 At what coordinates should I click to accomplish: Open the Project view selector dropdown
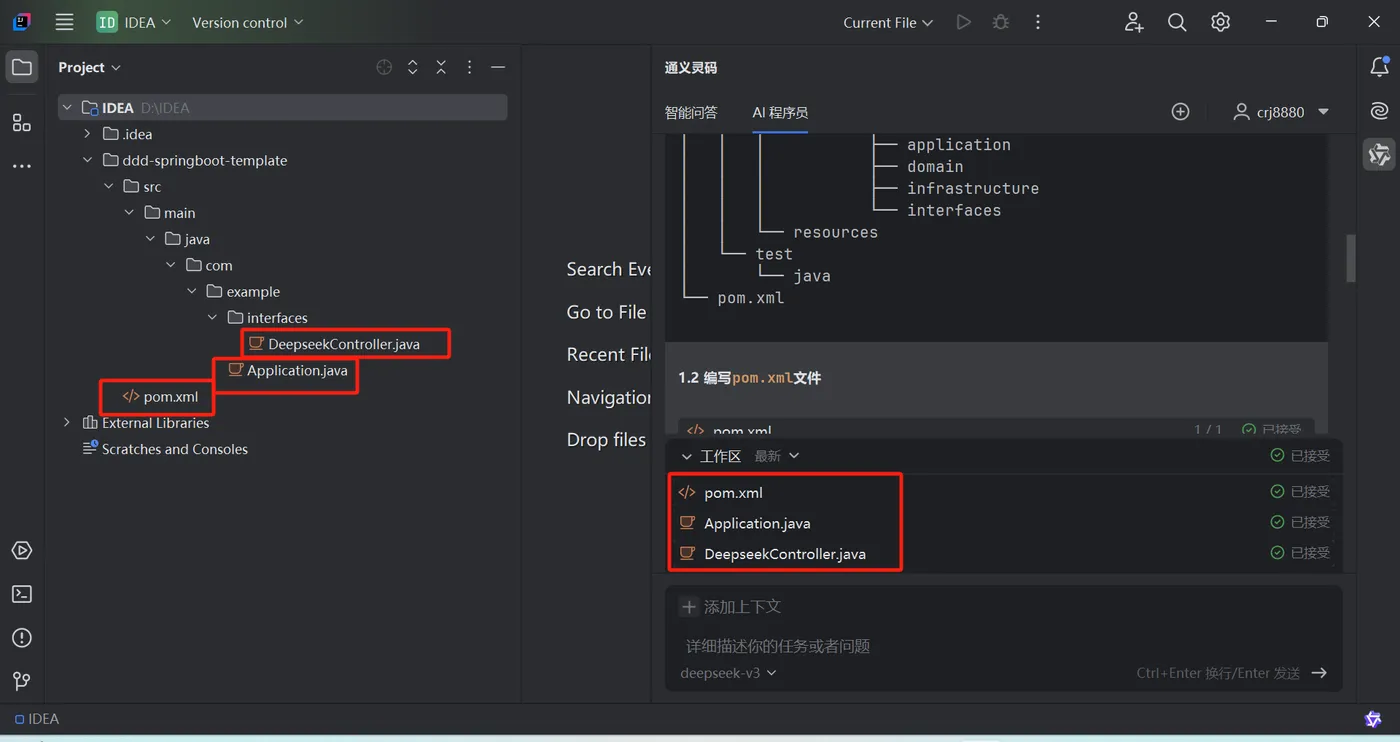pos(89,67)
